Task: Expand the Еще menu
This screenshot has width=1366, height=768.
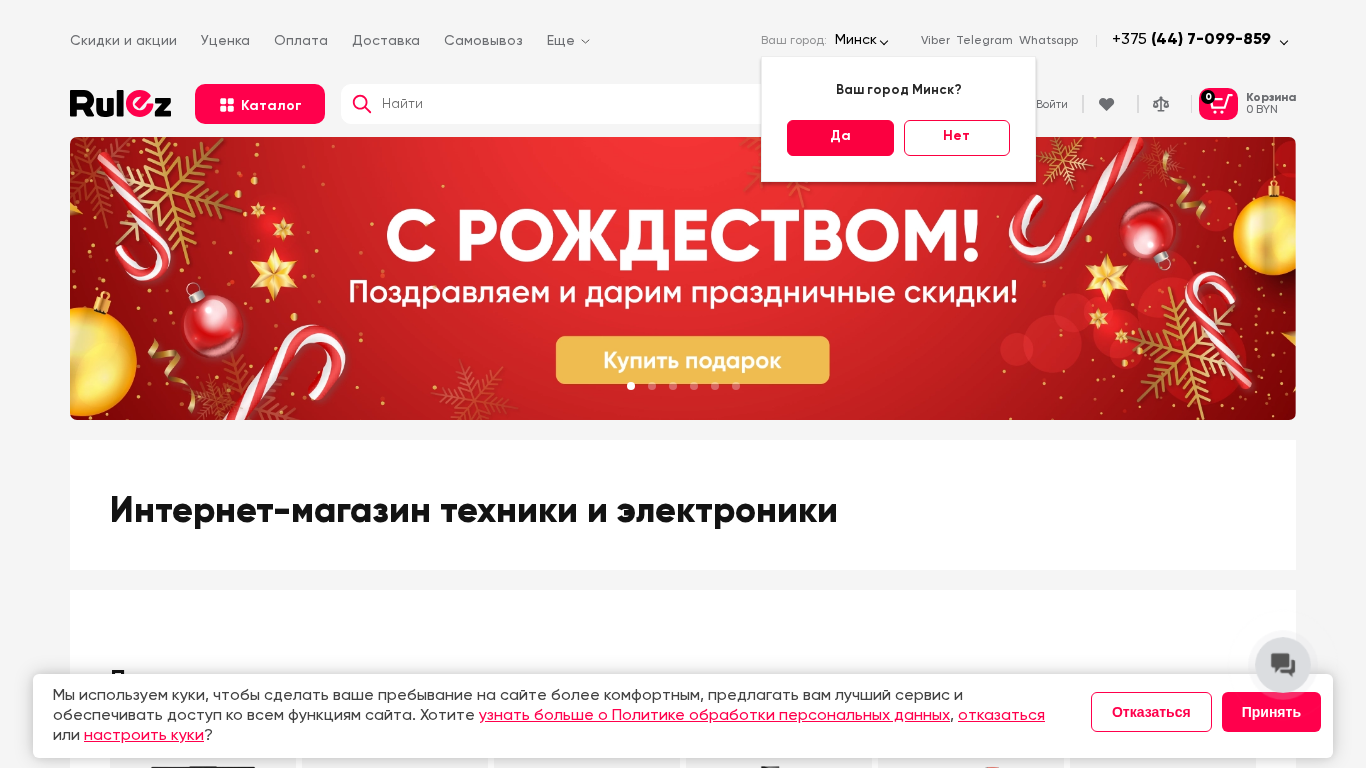Action: (568, 41)
